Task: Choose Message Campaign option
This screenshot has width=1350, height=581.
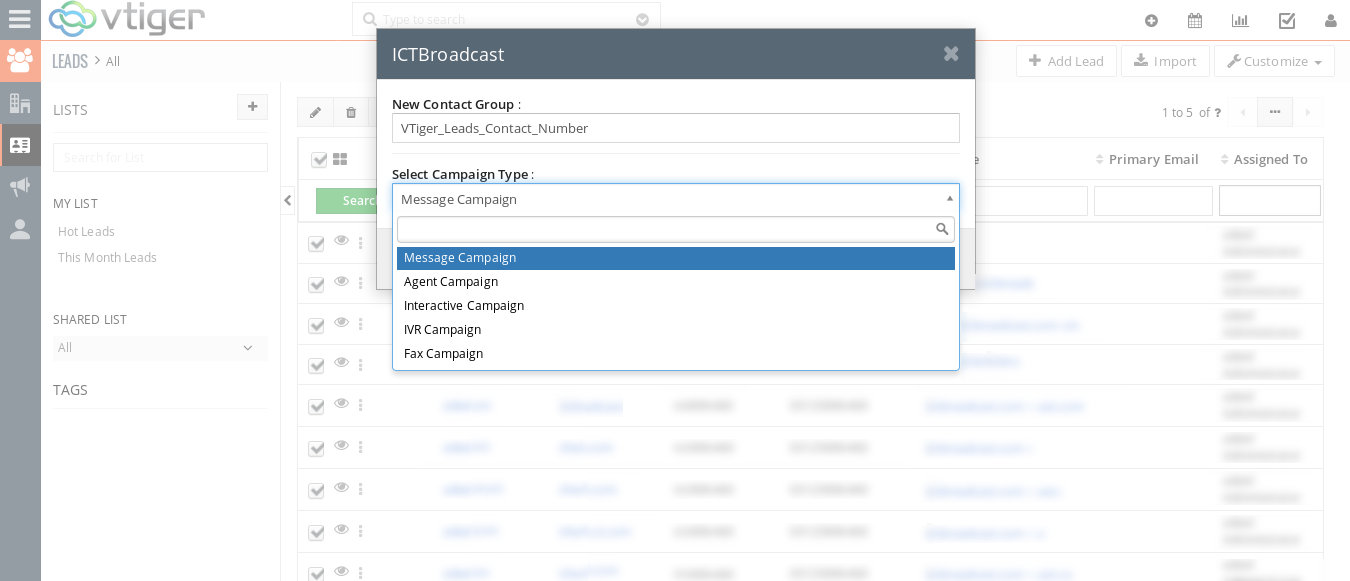Action: pyautogui.click(x=676, y=258)
